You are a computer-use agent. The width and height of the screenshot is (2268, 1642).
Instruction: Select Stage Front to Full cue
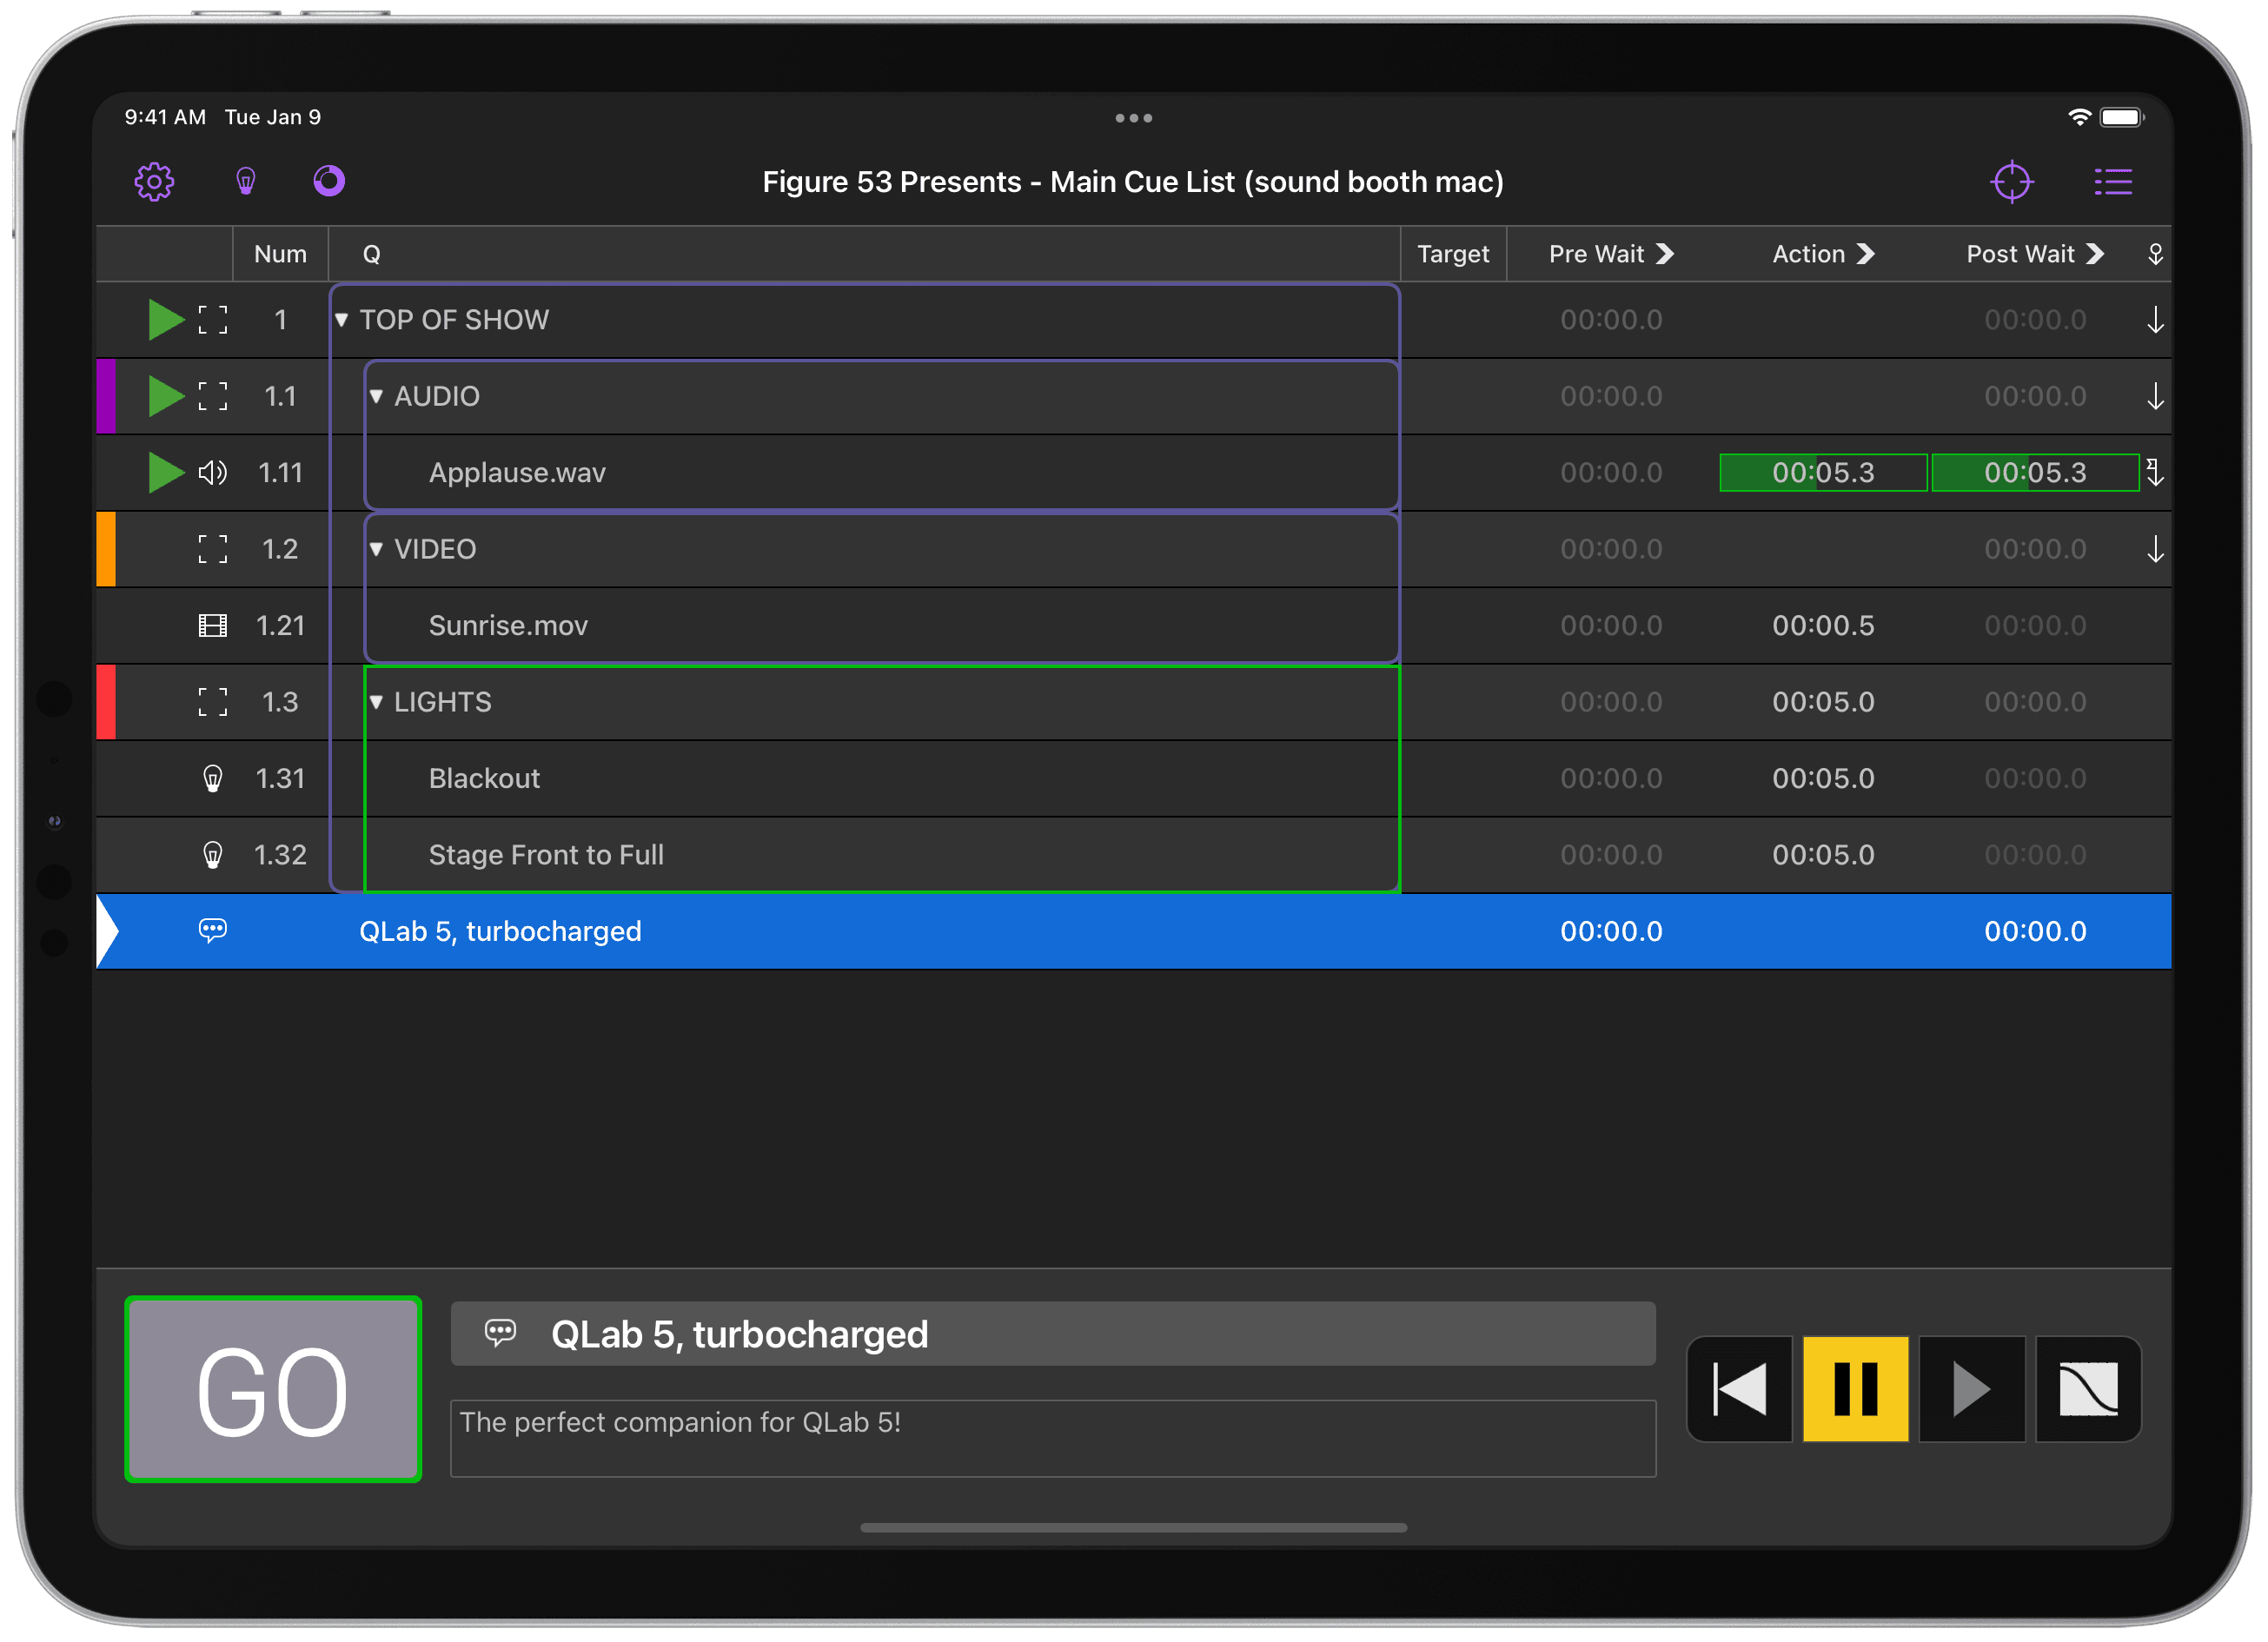coord(1133,855)
